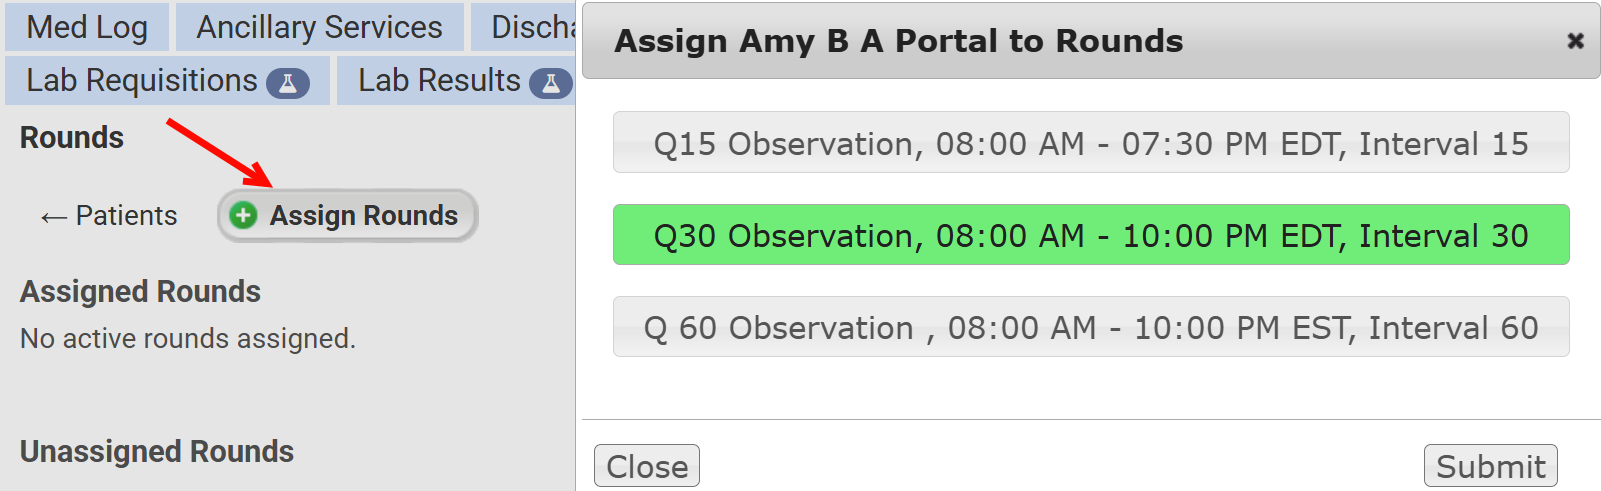This screenshot has height=491, width=1601.
Task: Return to Patients via the link
Action: tap(126, 216)
